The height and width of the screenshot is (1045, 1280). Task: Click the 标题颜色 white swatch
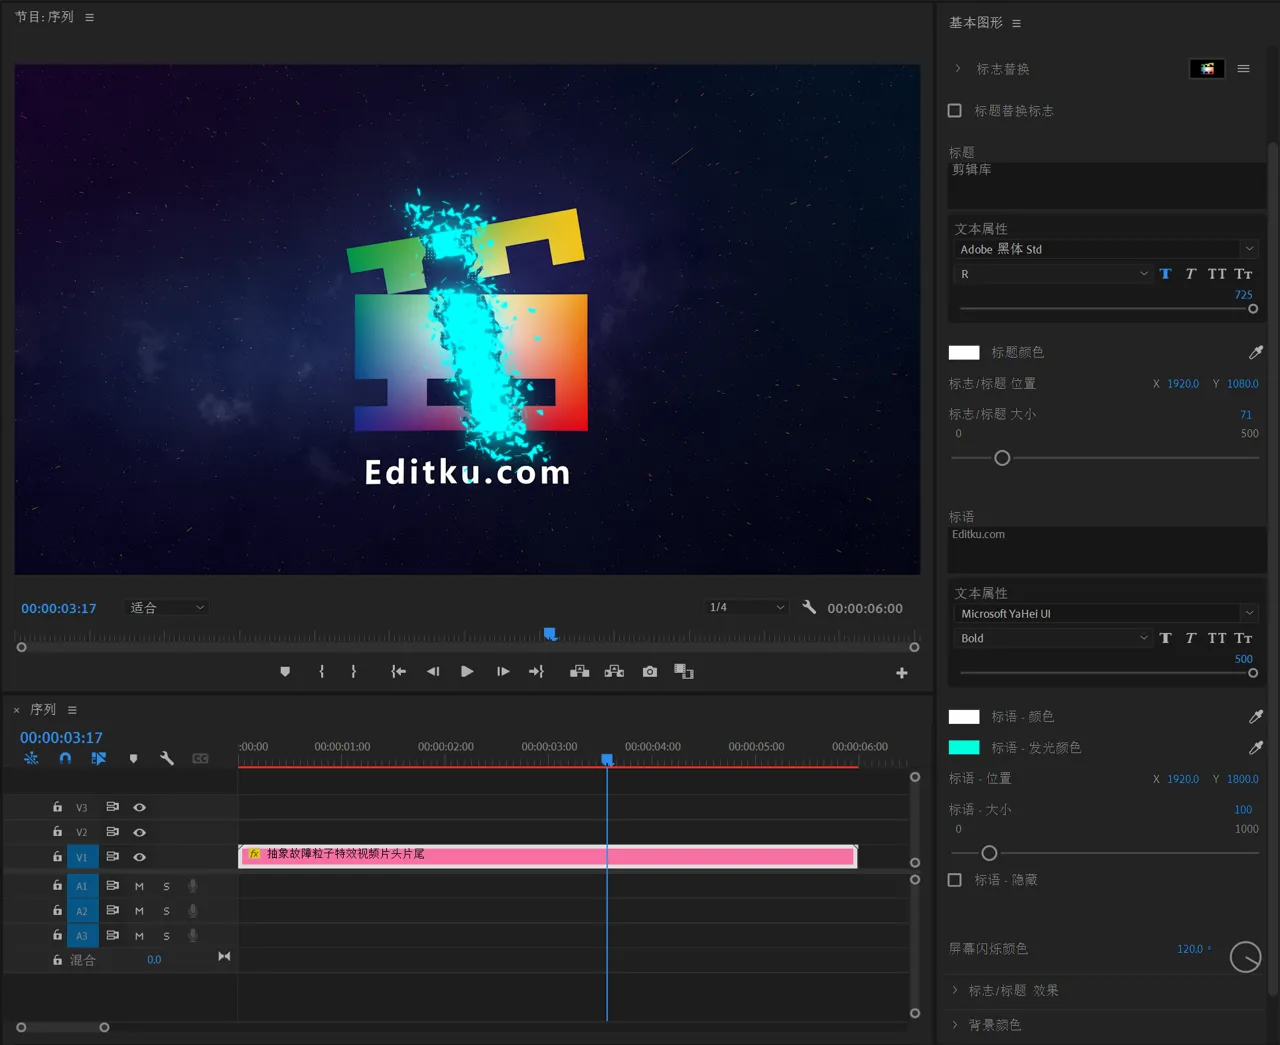tap(964, 352)
